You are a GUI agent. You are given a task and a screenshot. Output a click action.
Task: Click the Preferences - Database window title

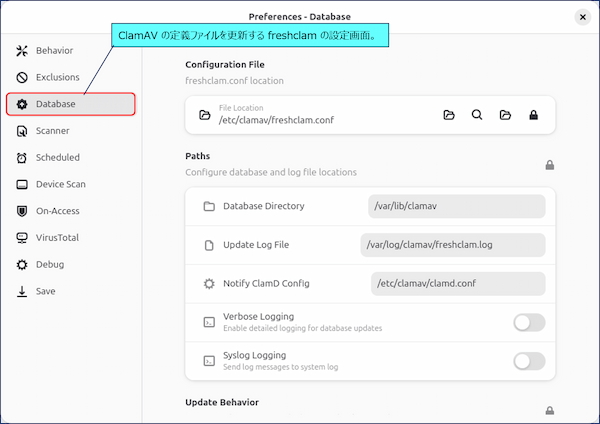(x=300, y=17)
